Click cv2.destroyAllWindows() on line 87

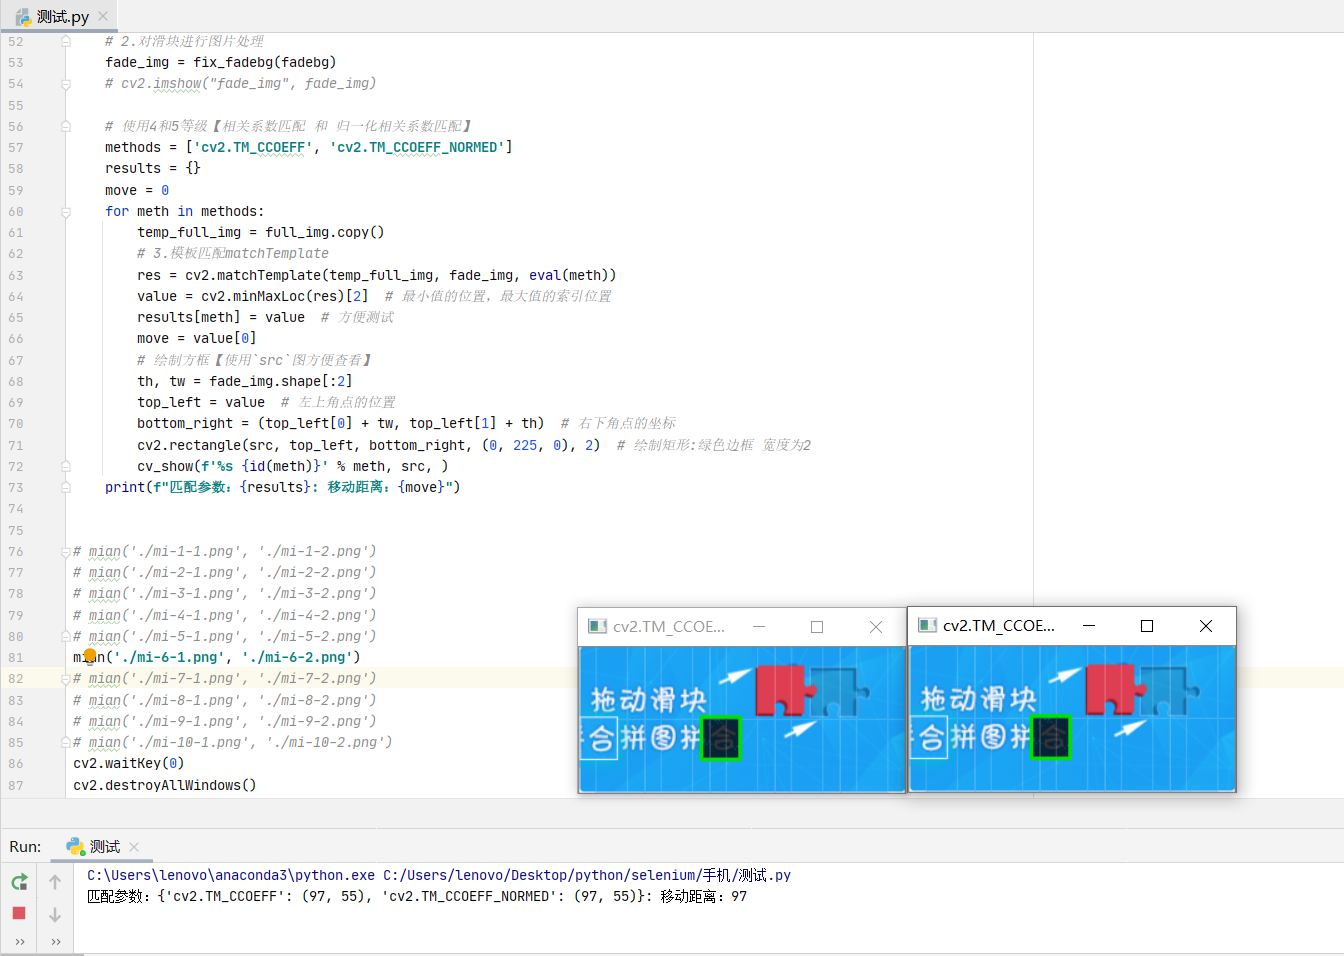[x=164, y=785]
